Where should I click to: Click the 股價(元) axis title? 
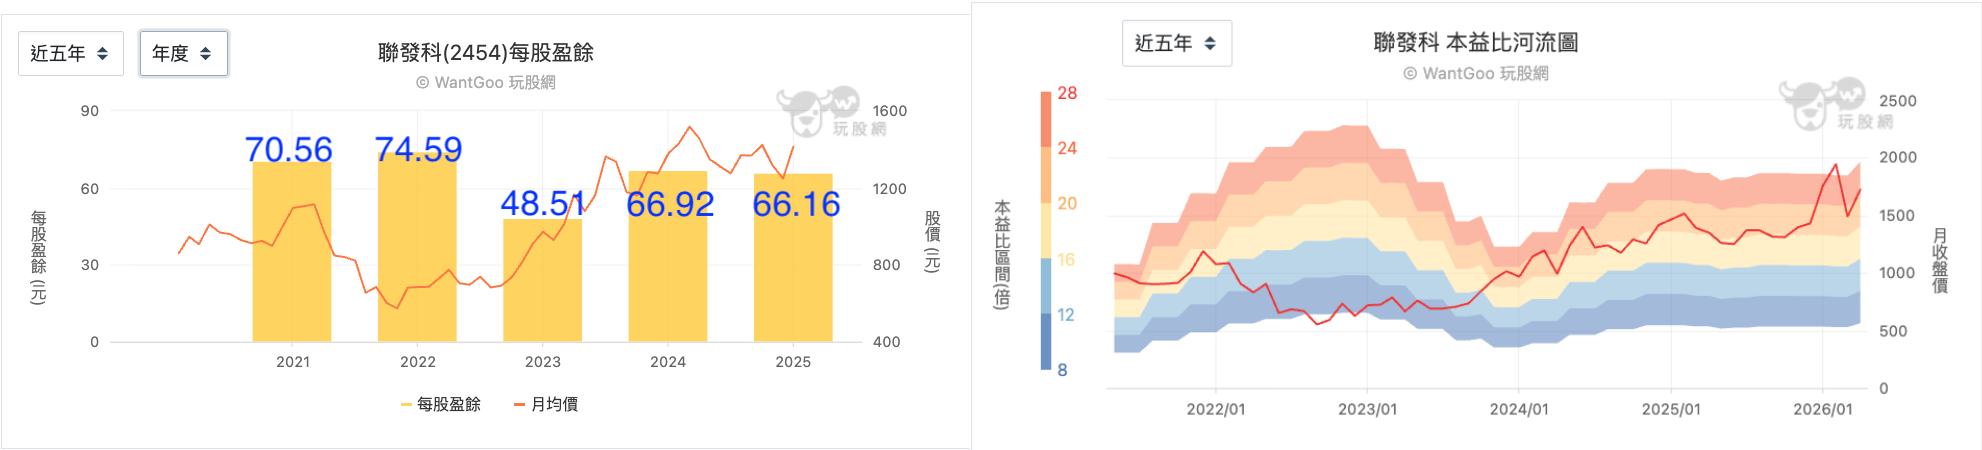coord(932,241)
